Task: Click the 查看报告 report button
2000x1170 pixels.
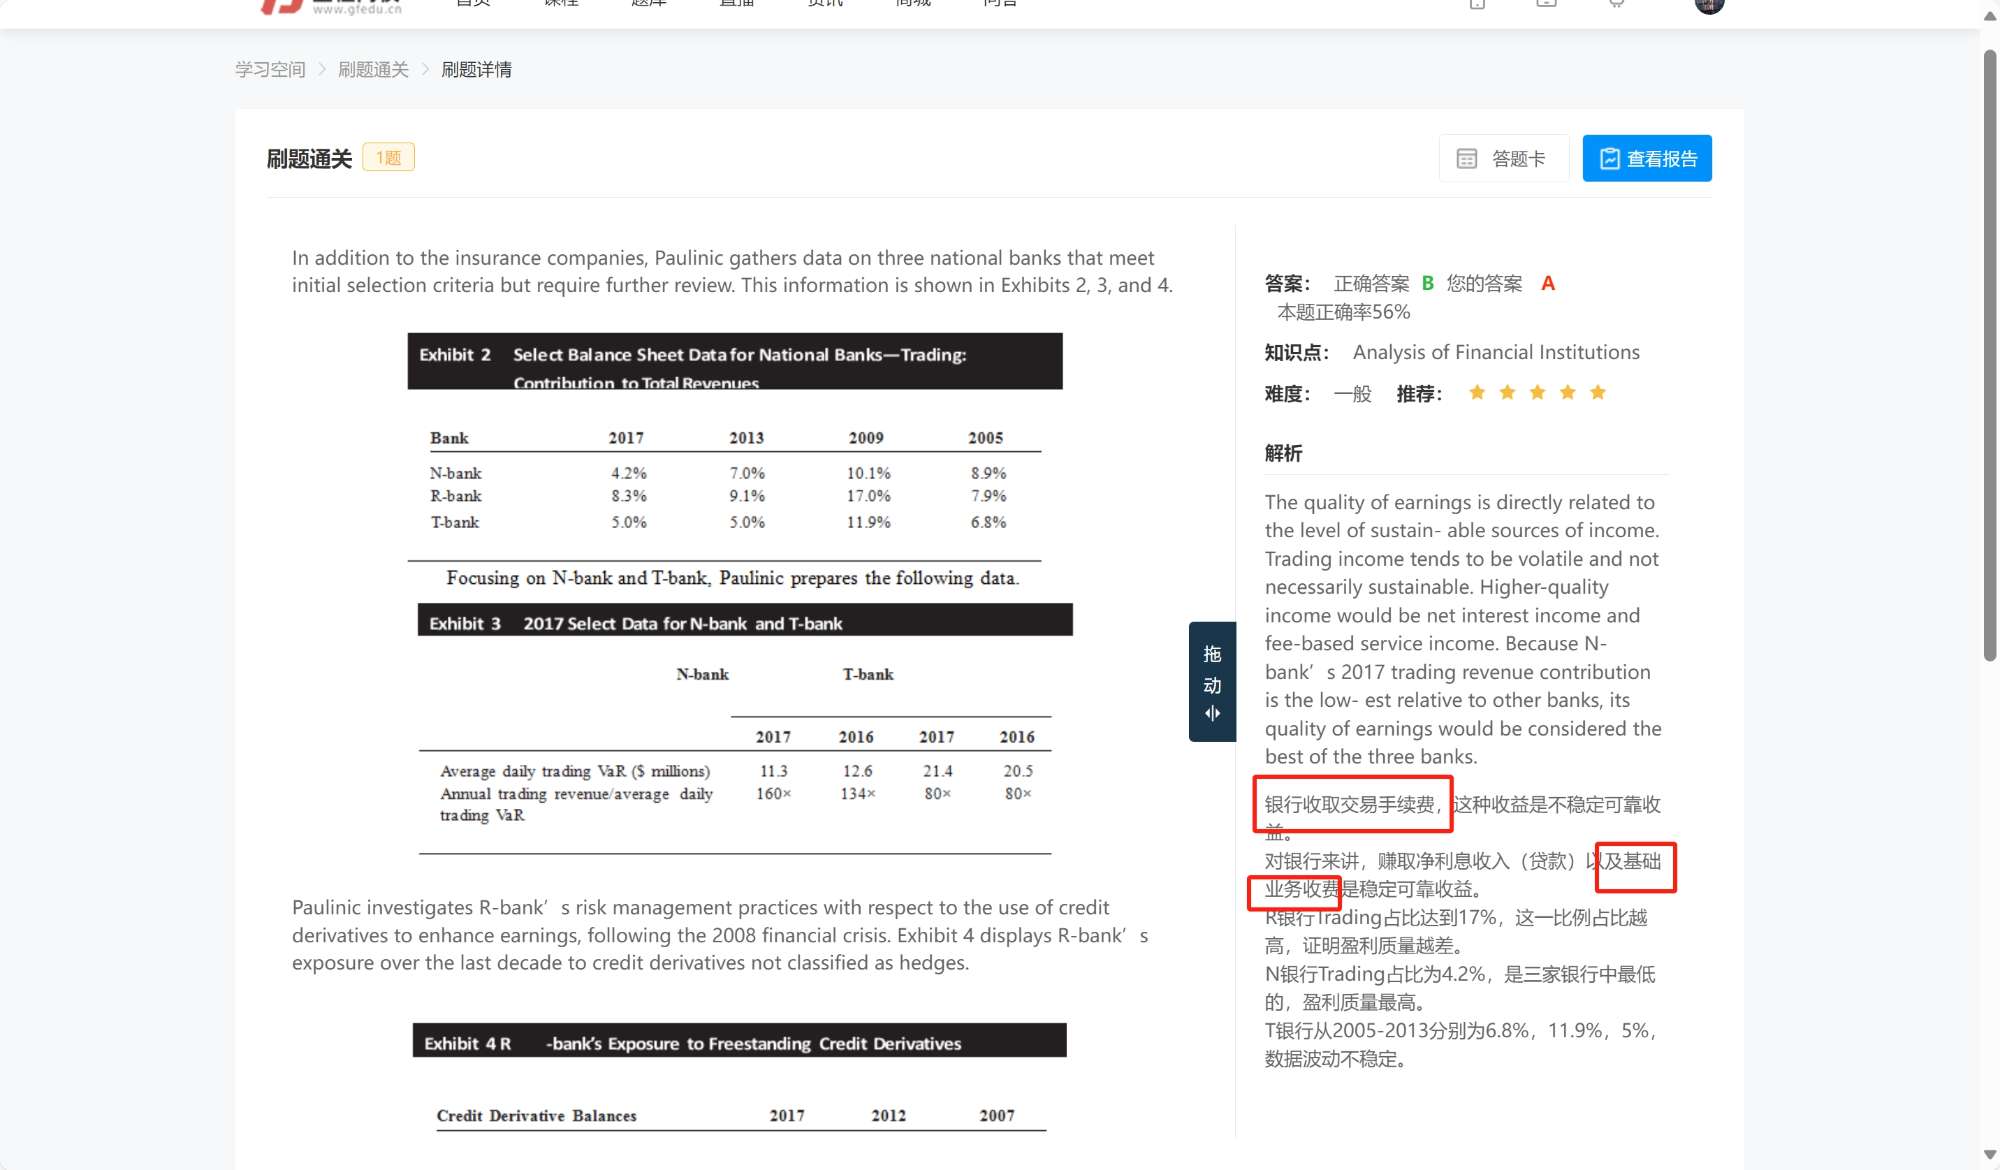Action: (x=1646, y=158)
